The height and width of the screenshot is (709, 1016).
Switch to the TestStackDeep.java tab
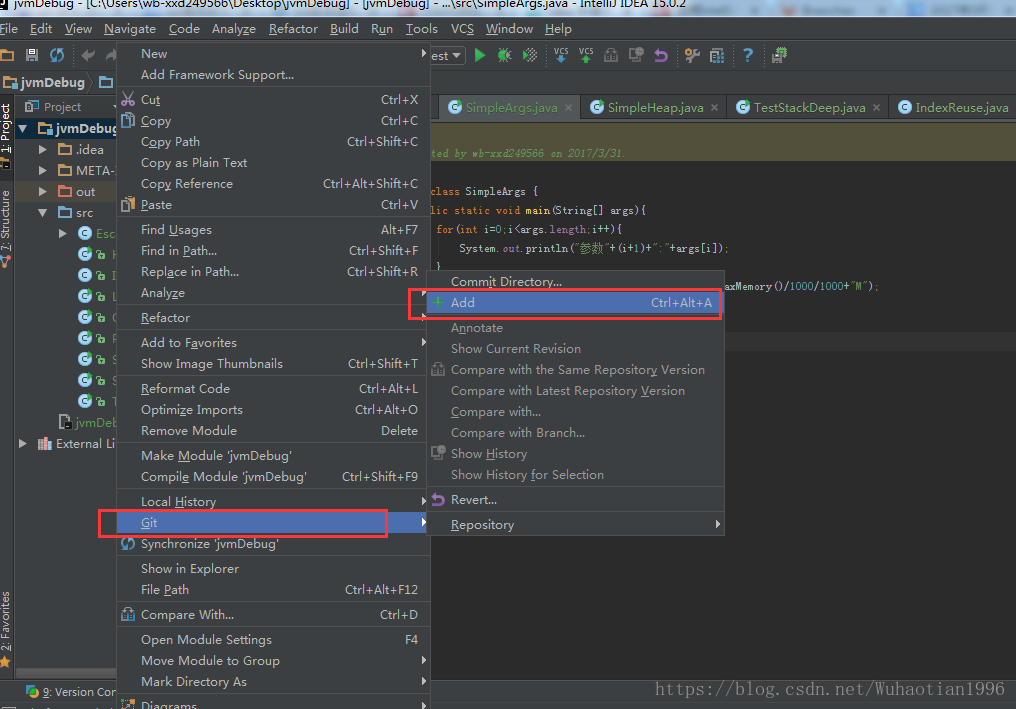coord(809,108)
